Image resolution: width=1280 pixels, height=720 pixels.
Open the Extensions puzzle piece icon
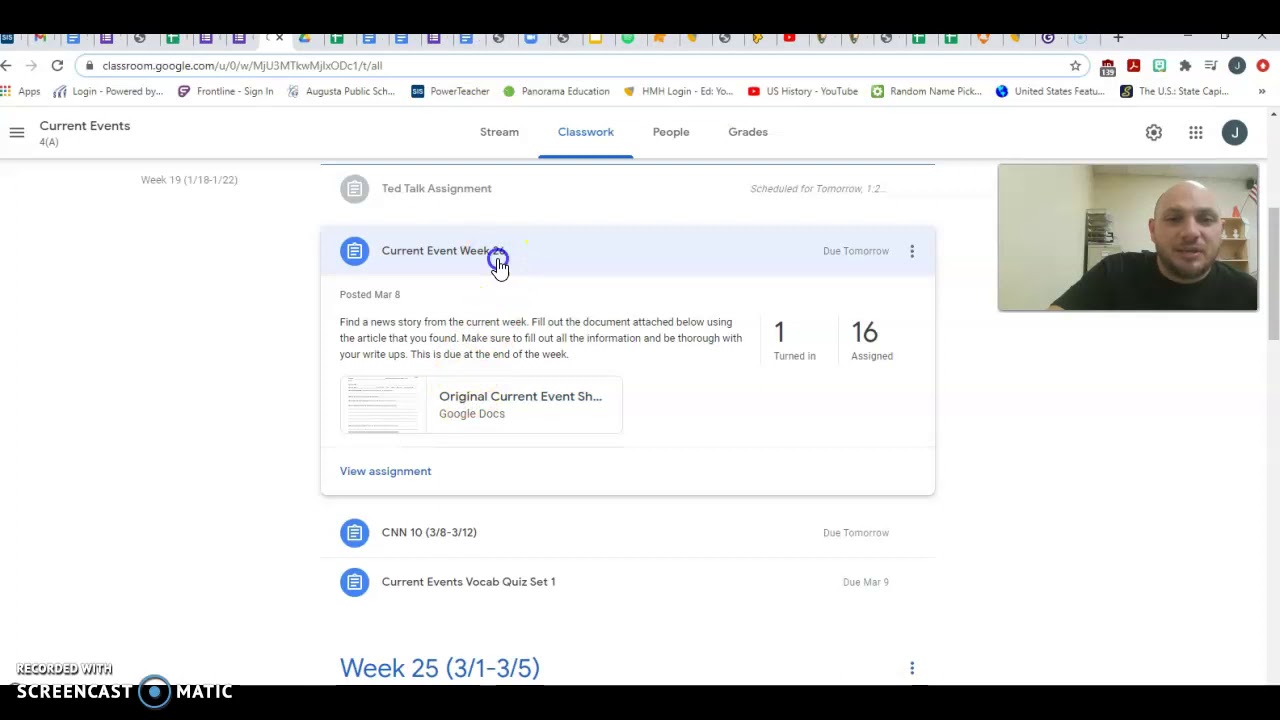[1185, 65]
